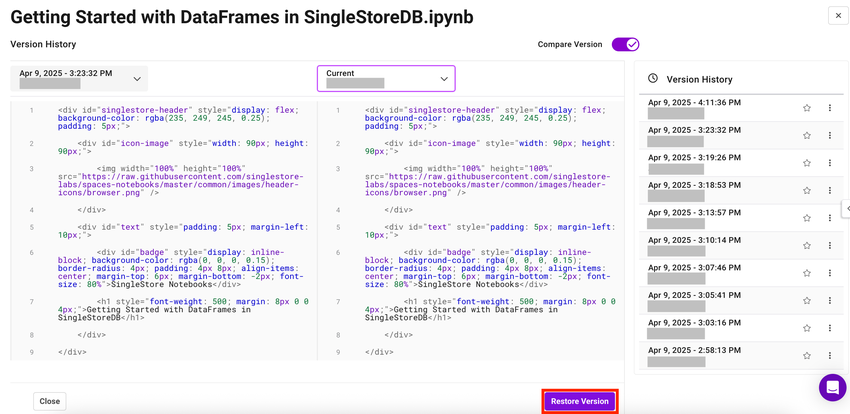
Task: Open the Apr 9 3:23:32 PM version dropdown
Action: [x=79, y=79]
